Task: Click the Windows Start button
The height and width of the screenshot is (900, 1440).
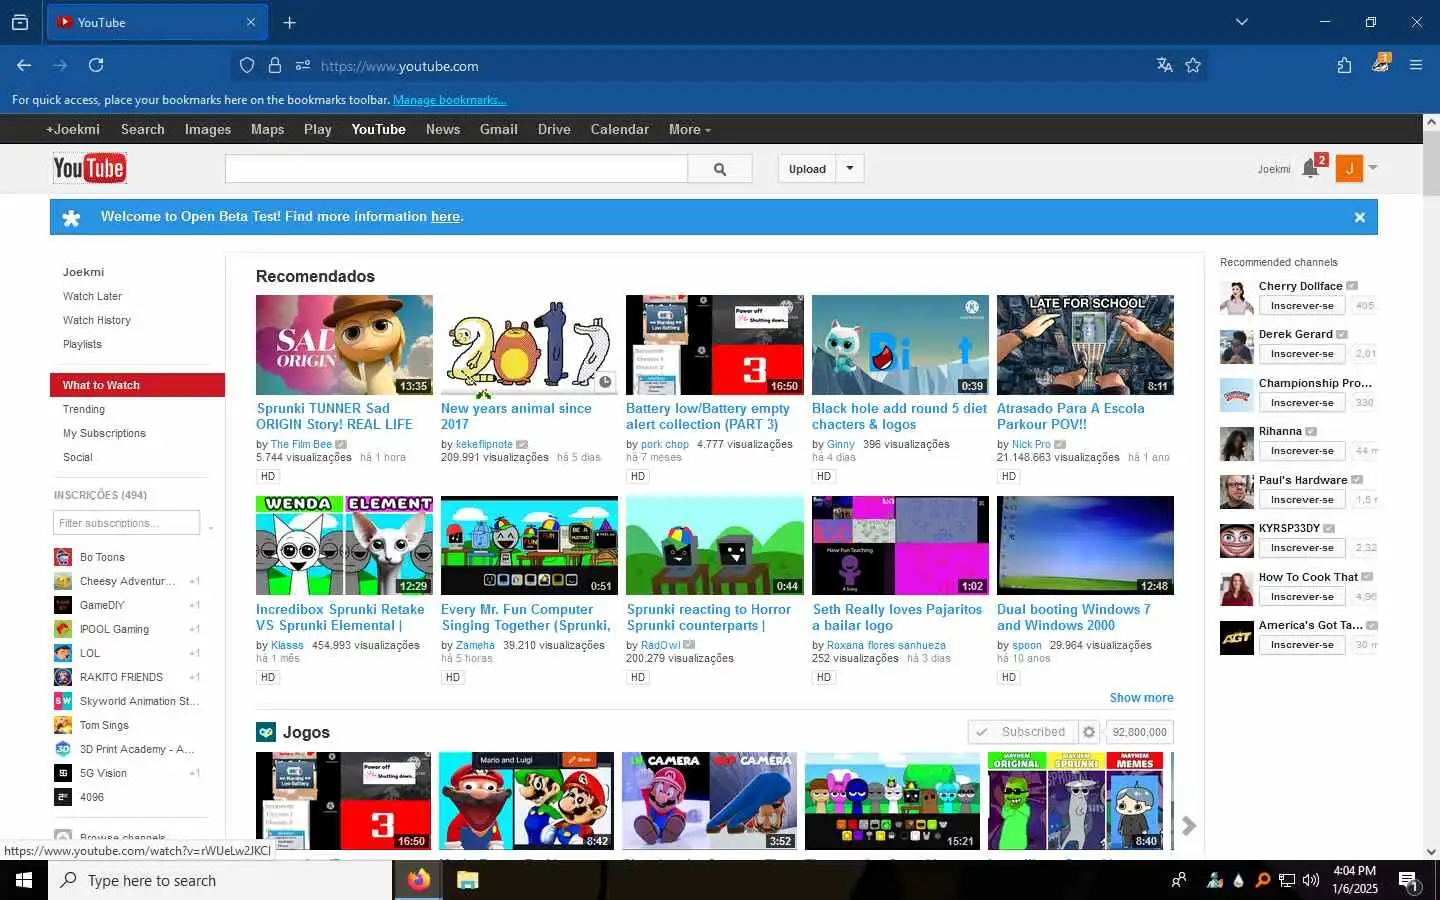Action: 24,880
